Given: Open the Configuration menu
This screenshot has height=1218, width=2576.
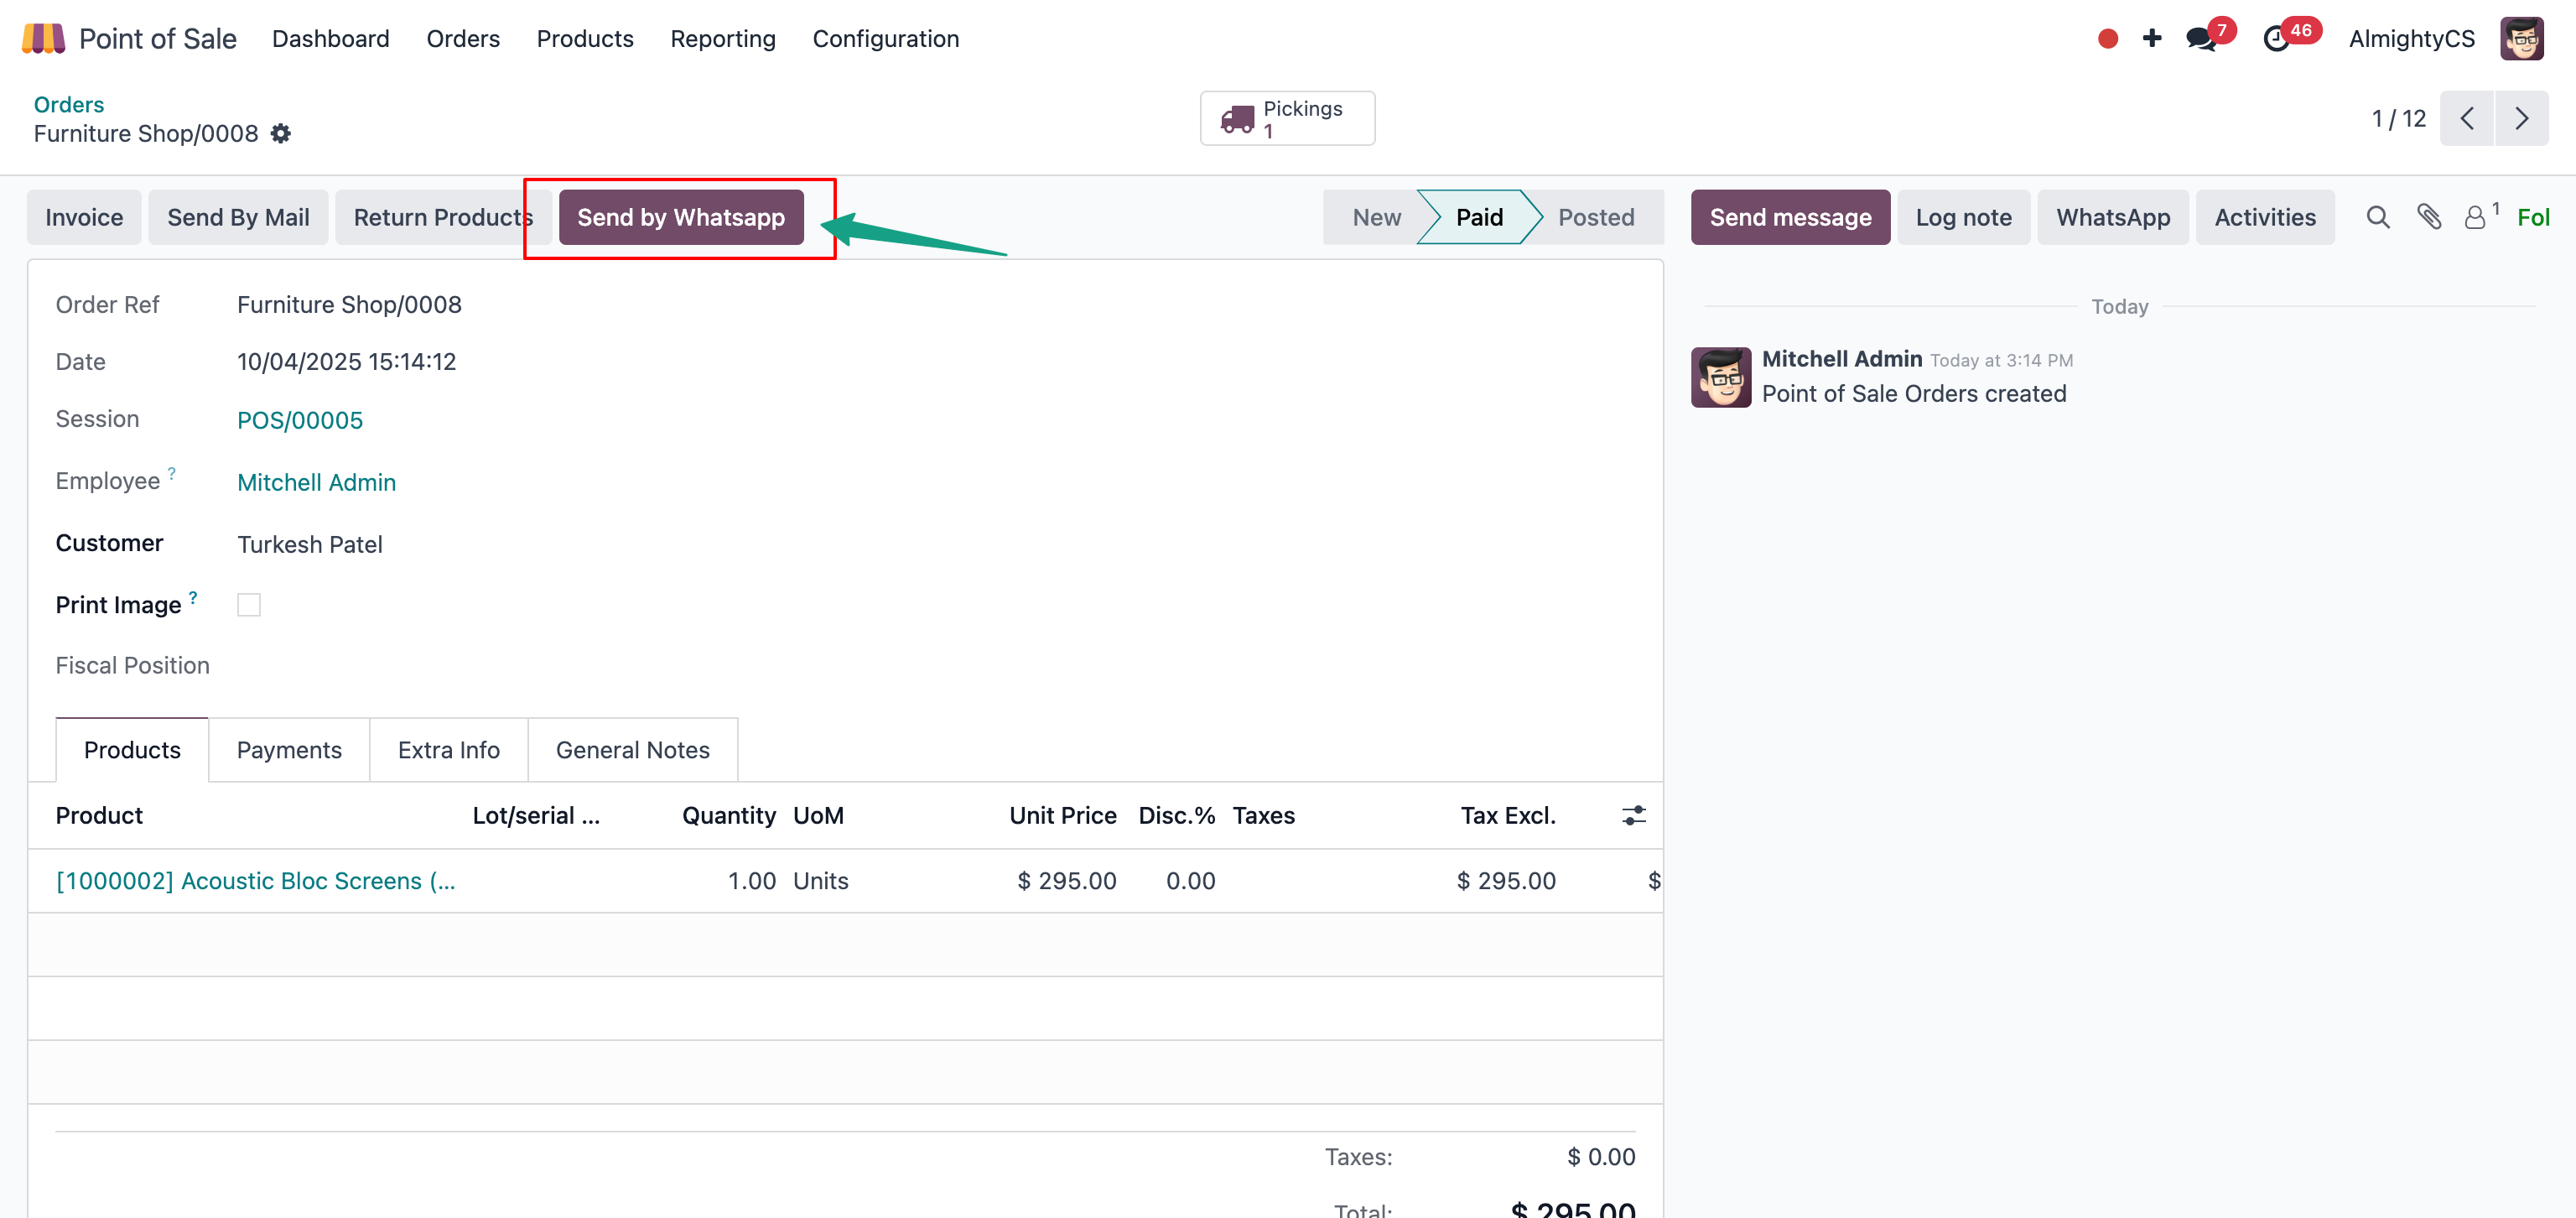Looking at the screenshot, I should (x=885, y=39).
